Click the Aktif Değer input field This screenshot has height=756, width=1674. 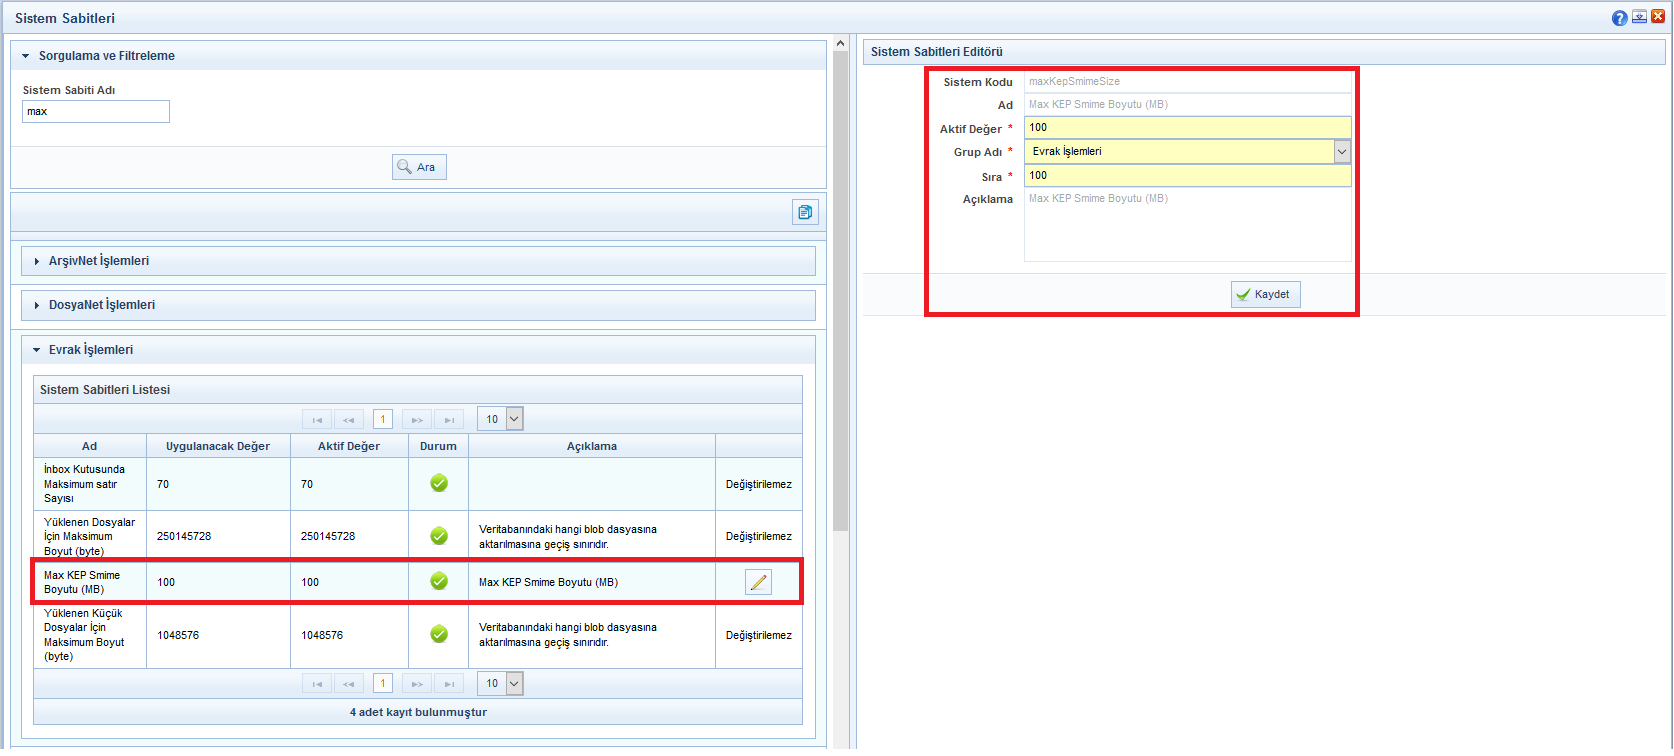coord(1187,127)
